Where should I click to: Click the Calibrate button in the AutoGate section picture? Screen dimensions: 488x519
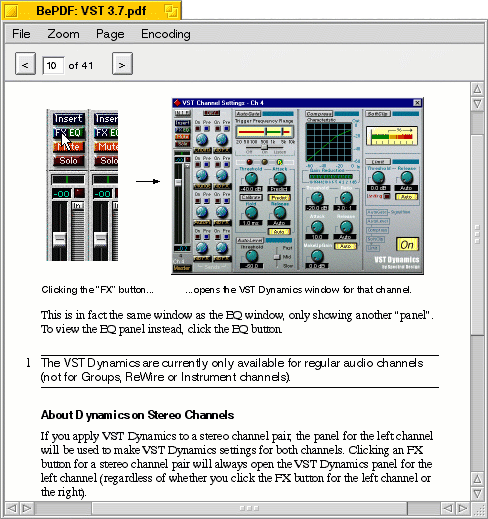pos(251,197)
